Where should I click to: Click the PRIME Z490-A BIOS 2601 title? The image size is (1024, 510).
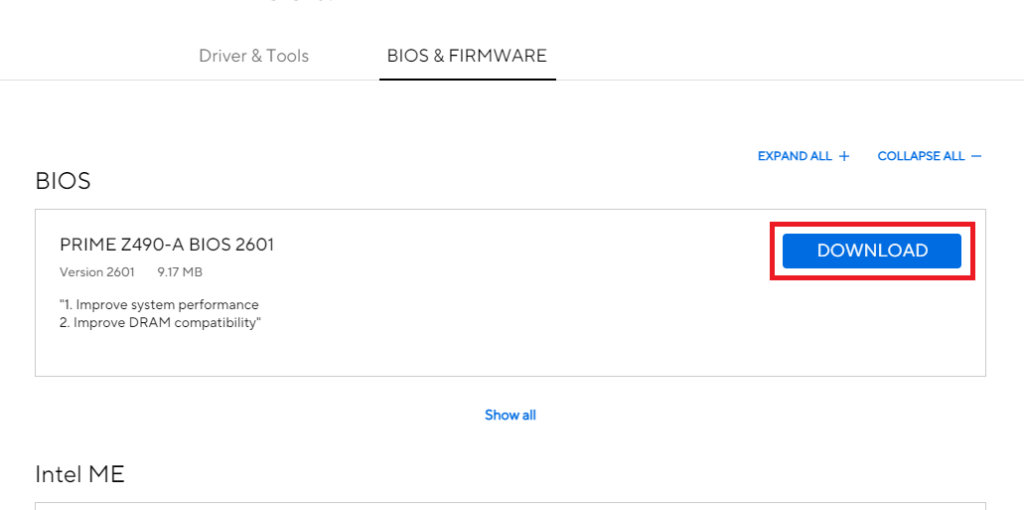click(167, 245)
